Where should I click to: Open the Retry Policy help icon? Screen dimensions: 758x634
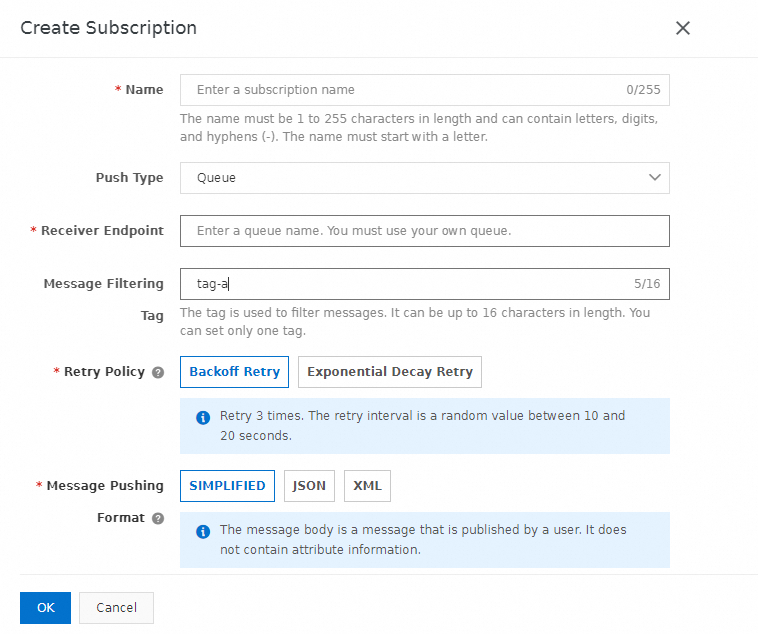click(x=158, y=372)
